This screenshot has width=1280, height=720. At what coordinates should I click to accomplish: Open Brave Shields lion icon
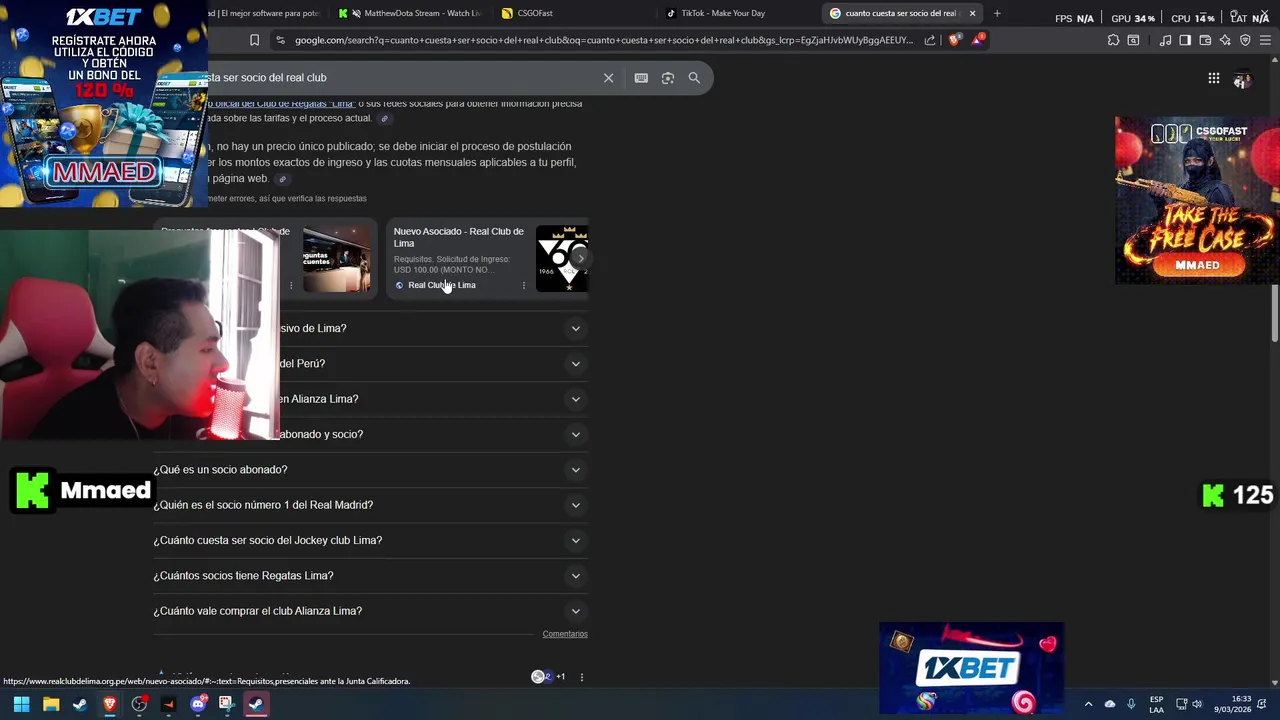954,40
